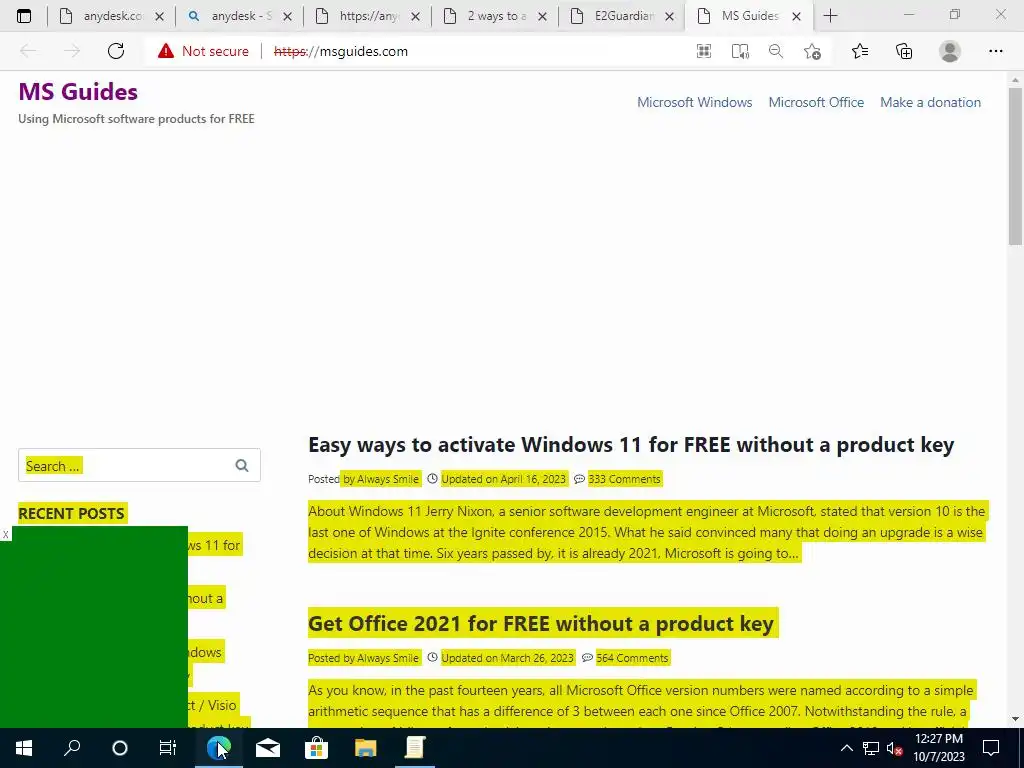Screen dimensions: 1024x768
Task: Open network status tray icon
Action: pos(870,748)
